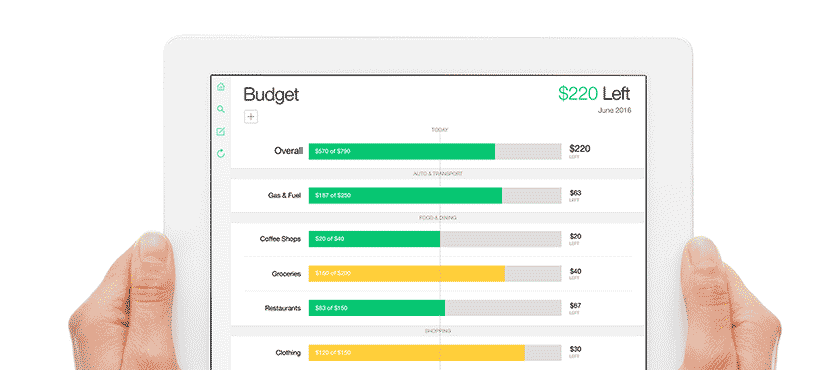The height and width of the screenshot is (370, 820).
Task: Select the Gas & Fuel progress bar
Action: [435, 195]
